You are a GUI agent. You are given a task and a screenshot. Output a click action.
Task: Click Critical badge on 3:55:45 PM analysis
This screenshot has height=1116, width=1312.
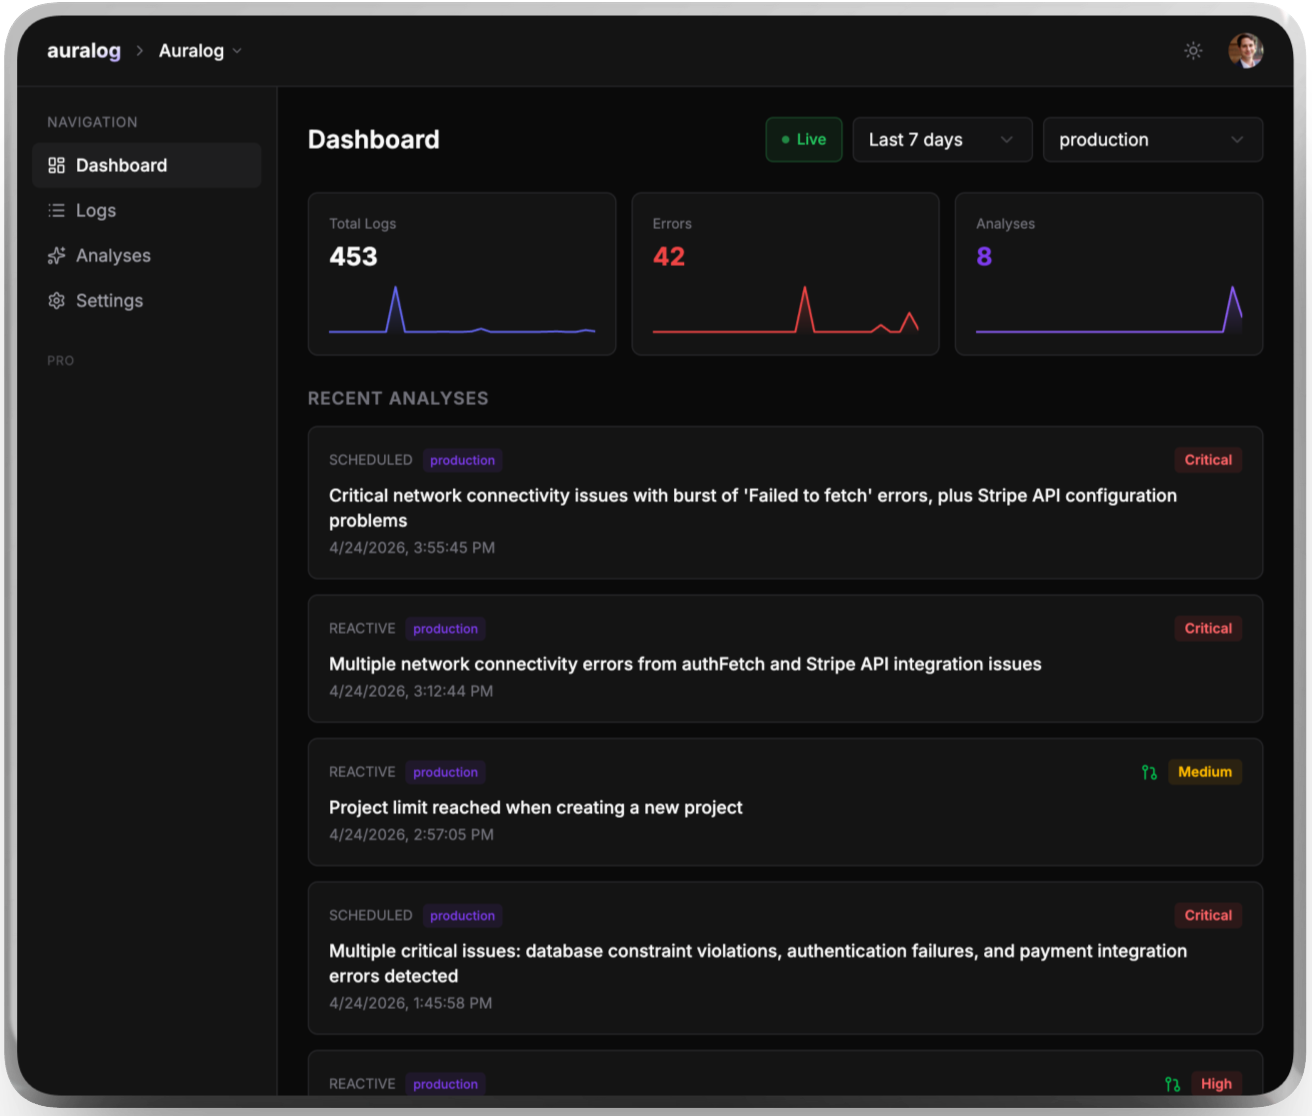pyautogui.click(x=1208, y=460)
